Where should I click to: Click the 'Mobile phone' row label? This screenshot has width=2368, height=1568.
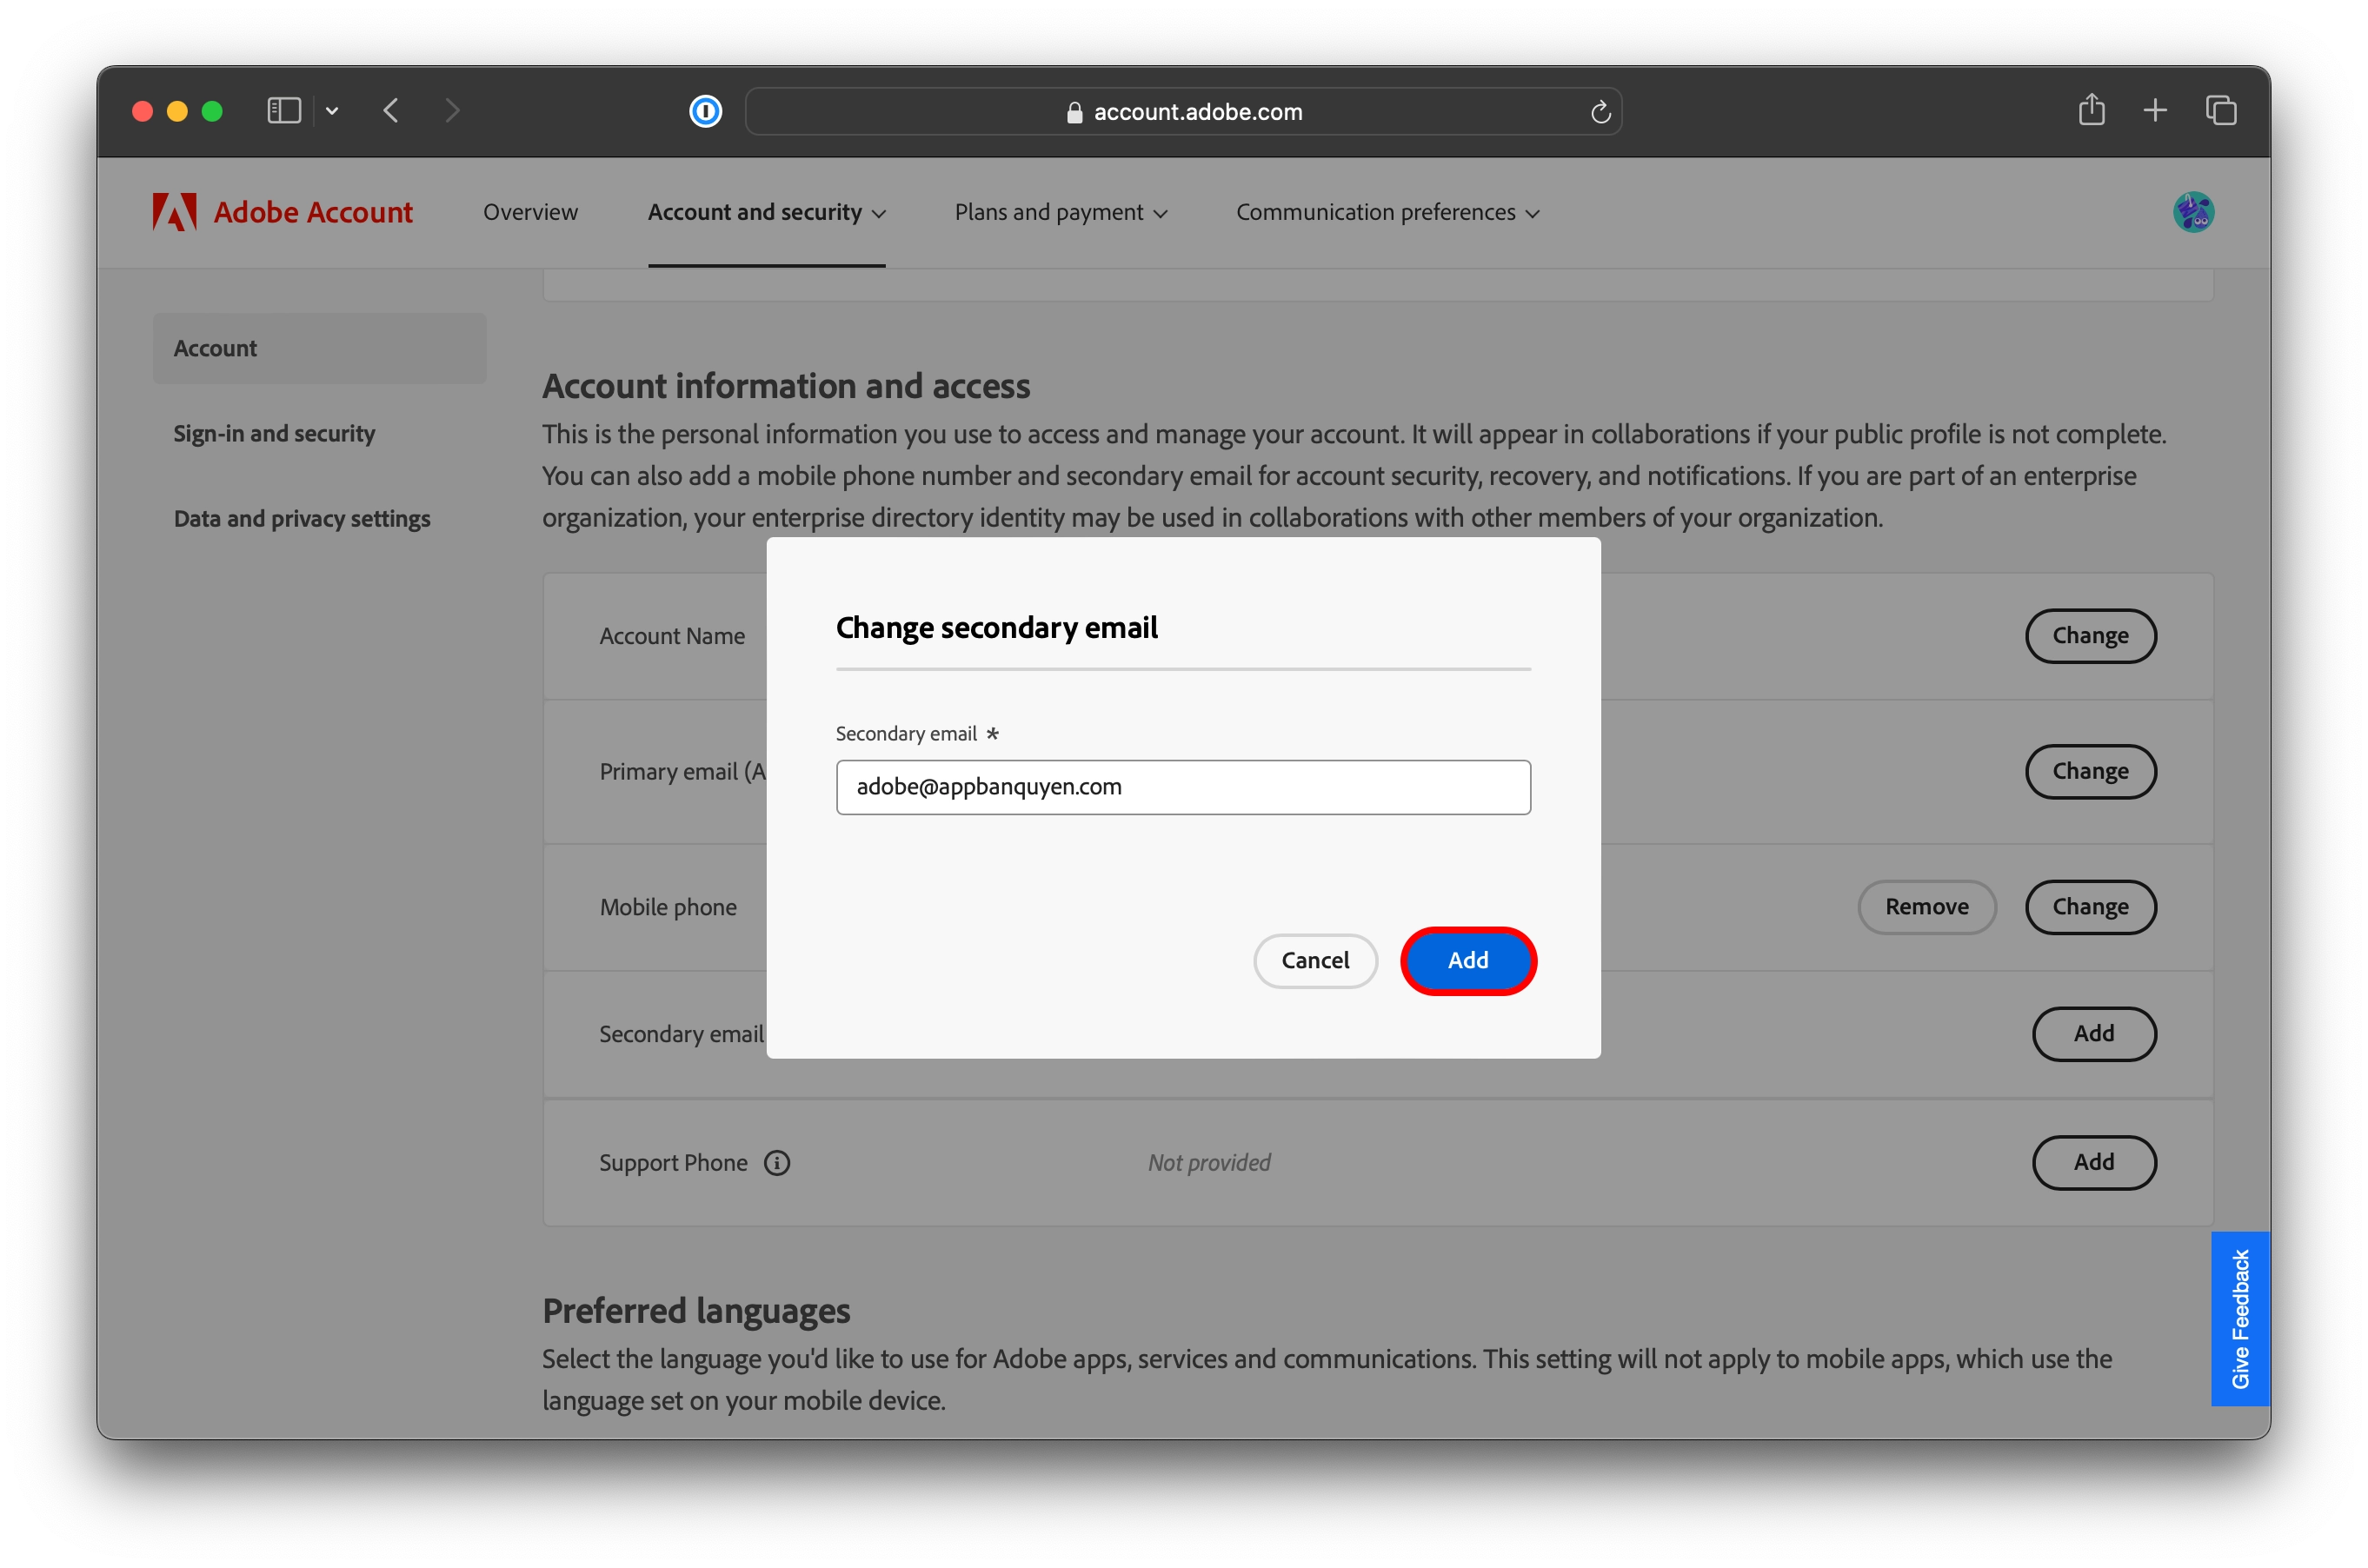[668, 907]
